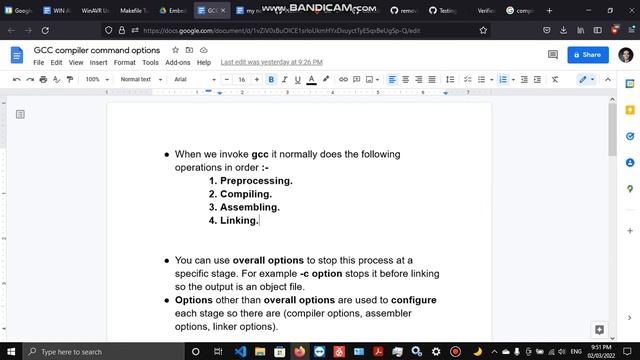Image resolution: width=640 pixels, height=360 pixels.
Task: Click the font size field showing 16
Action: pos(242,80)
